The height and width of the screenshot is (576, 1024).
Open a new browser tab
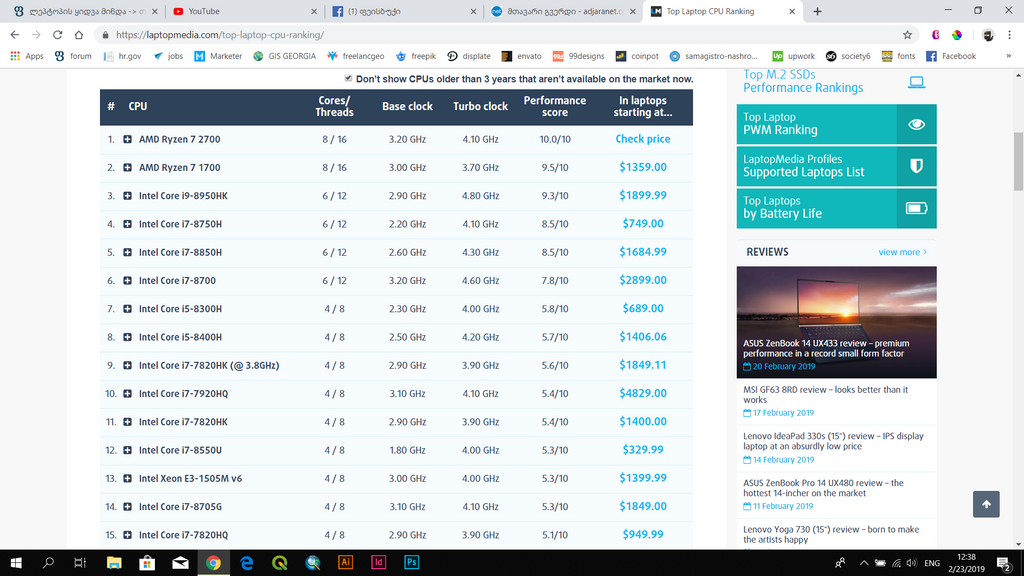tap(817, 11)
